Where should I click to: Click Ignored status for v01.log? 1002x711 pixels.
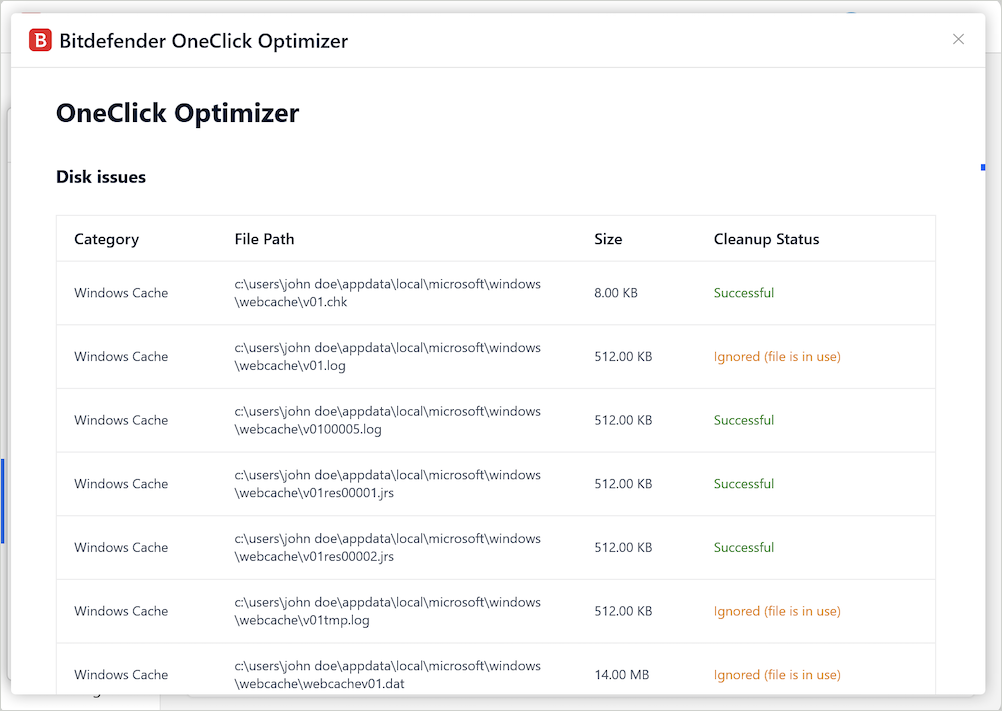[777, 356]
